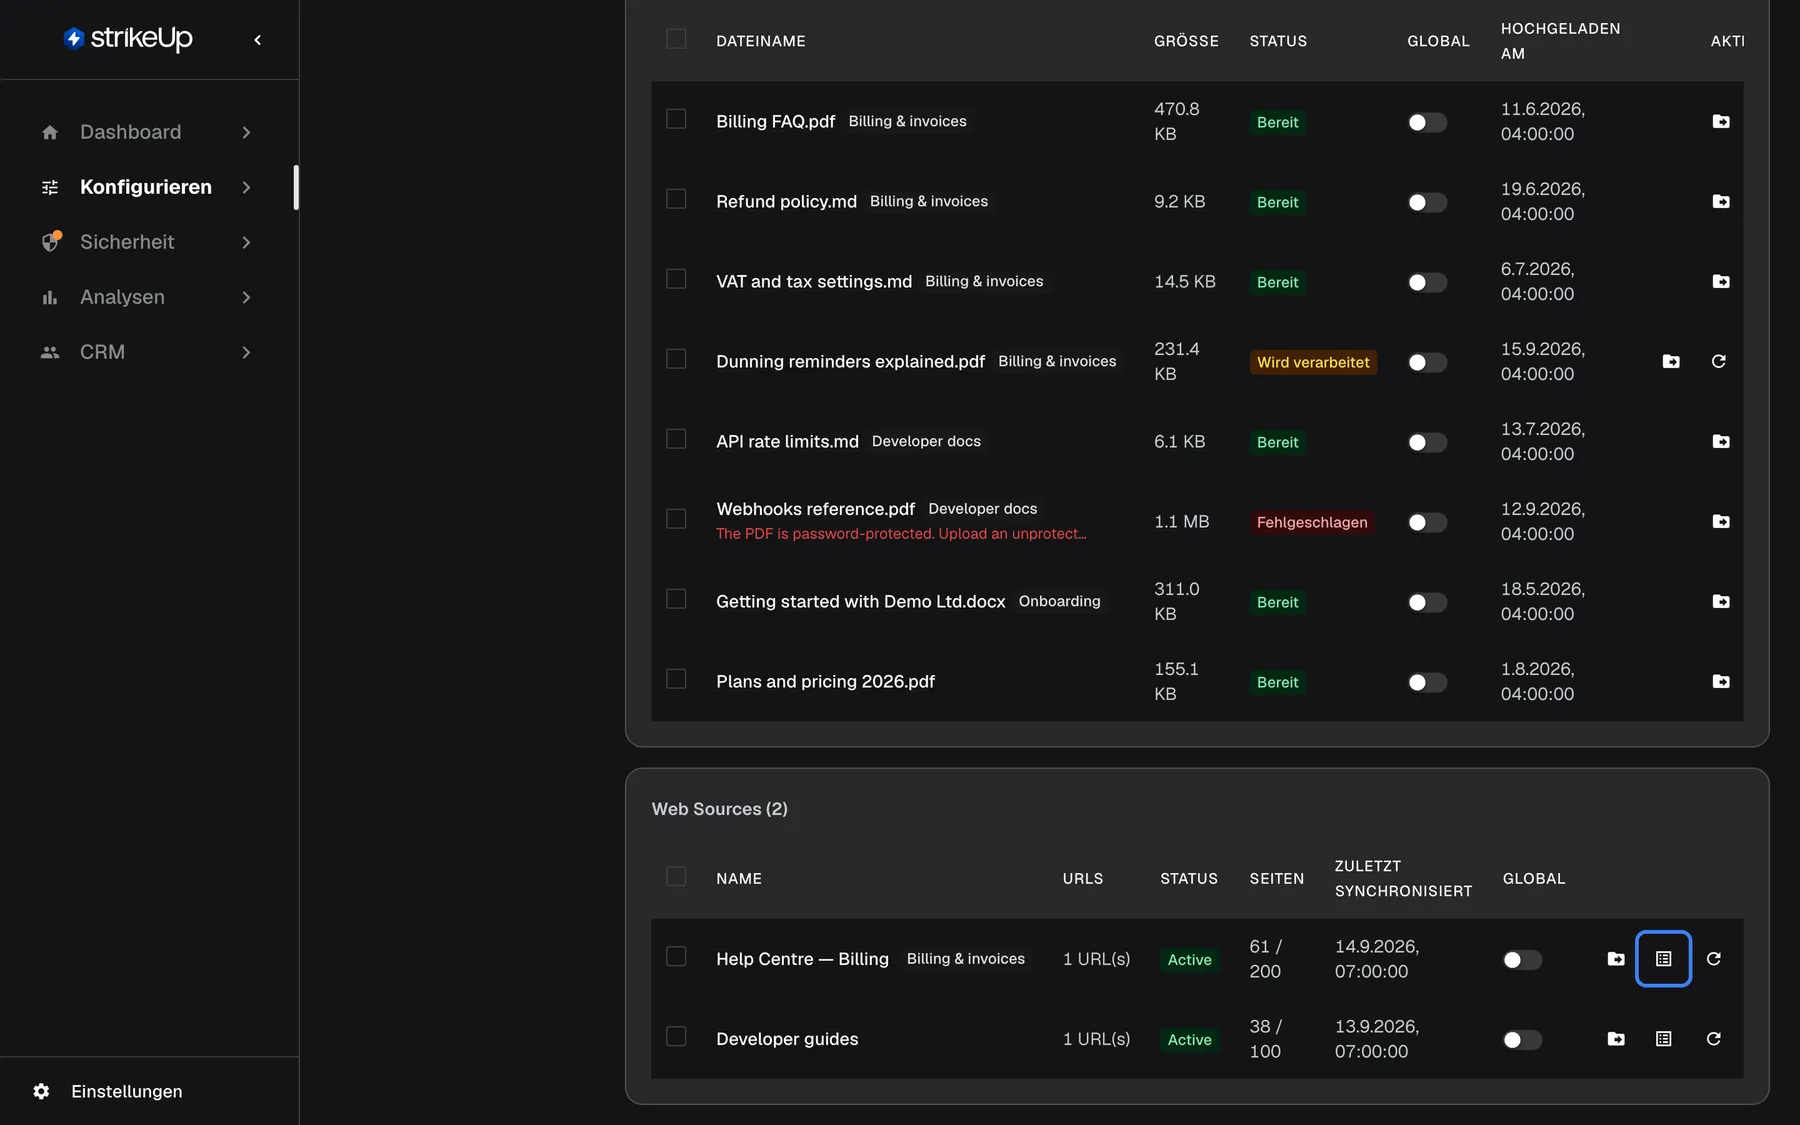Image resolution: width=1800 pixels, height=1125 pixels.
Task: Select all web sources via header checkbox
Action: click(x=676, y=877)
